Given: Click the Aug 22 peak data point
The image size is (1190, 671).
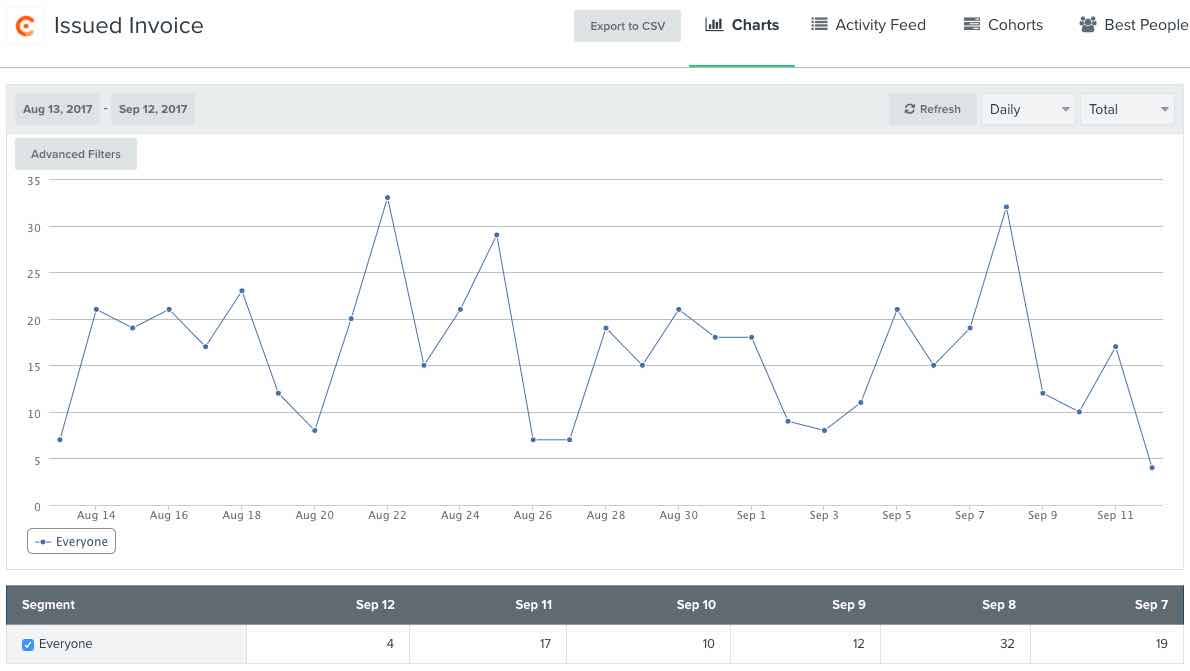Looking at the screenshot, I should pos(388,197).
